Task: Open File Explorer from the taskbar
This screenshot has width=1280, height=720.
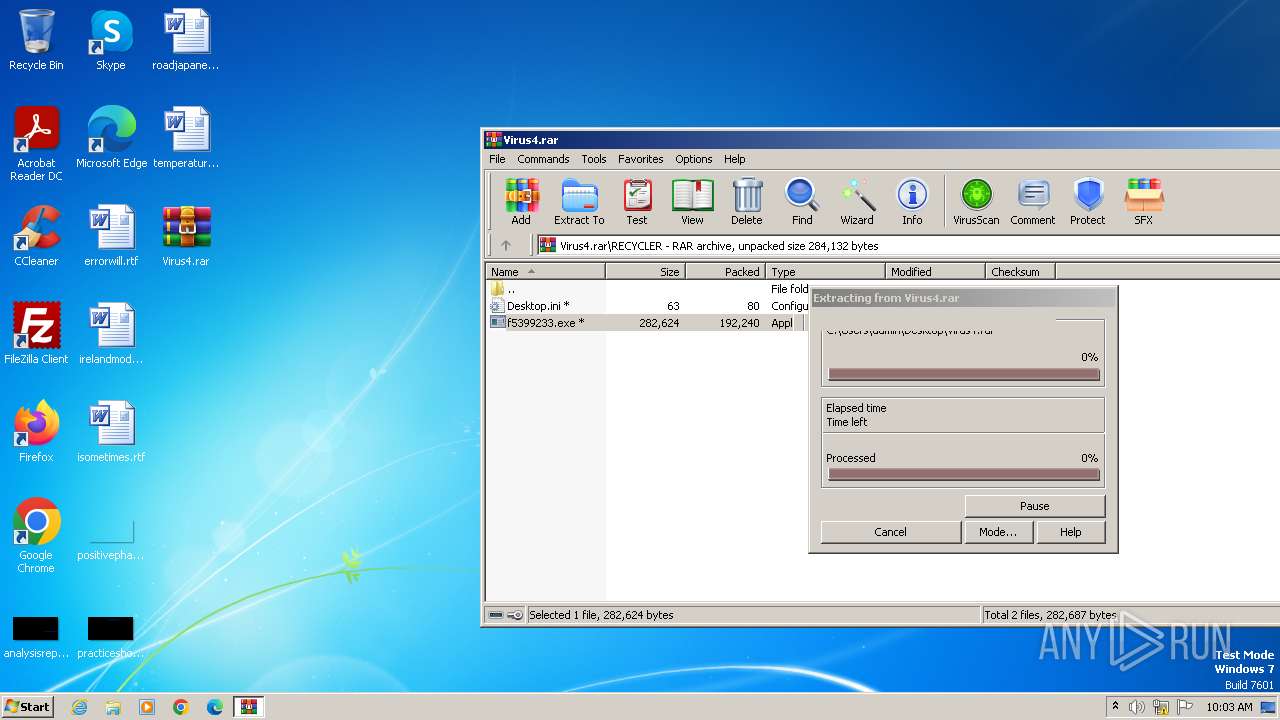Action: coord(113,707)
